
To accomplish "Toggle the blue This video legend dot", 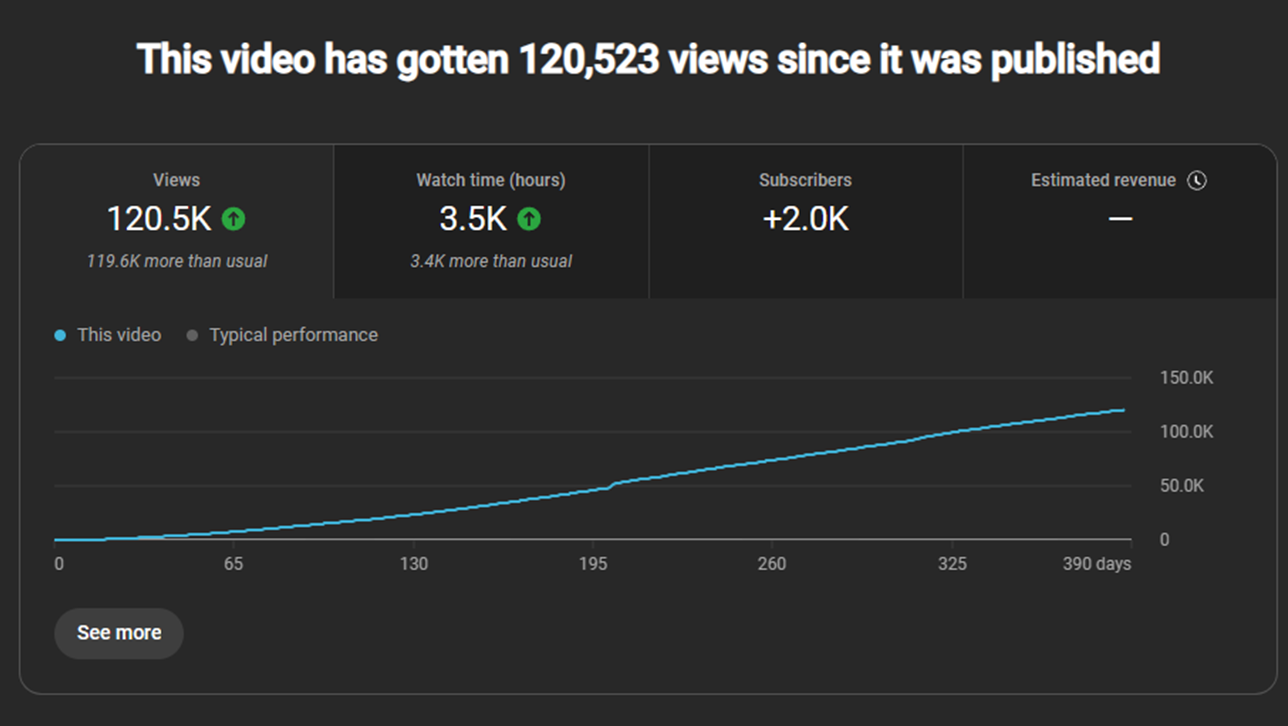I will point(60,336).
